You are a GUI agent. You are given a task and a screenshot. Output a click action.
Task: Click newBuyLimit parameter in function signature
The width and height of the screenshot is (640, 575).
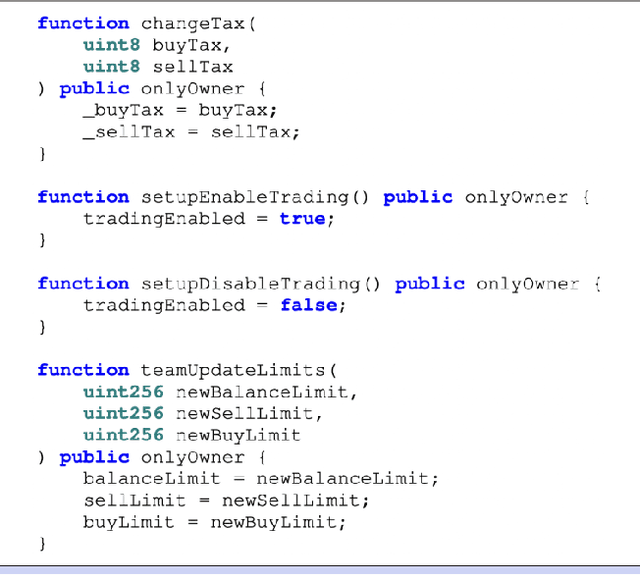click(238, 435)
